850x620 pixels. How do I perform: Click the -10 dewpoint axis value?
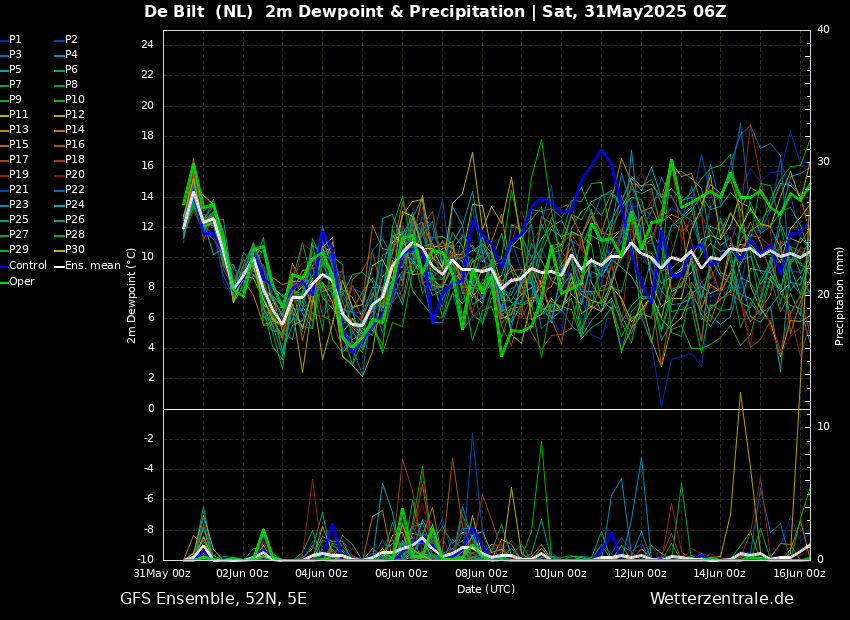coord(146,560)
